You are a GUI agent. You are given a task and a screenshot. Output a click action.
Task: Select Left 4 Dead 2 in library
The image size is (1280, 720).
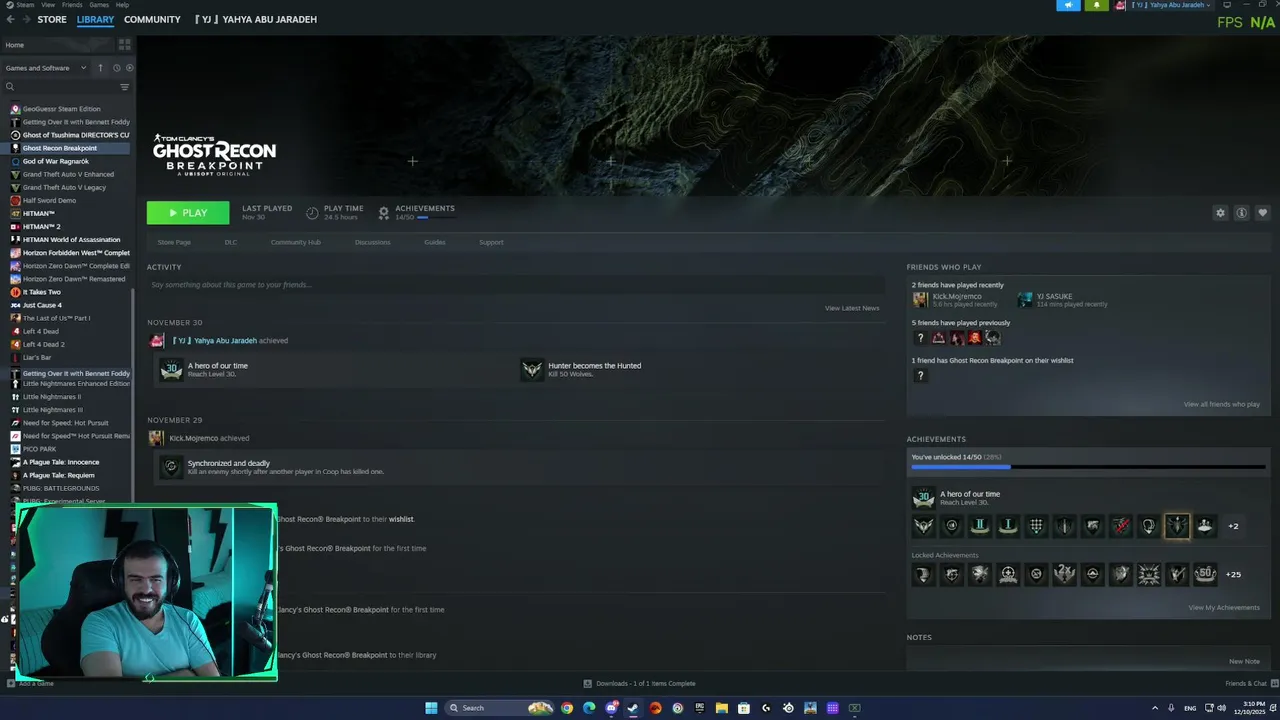(x=43, y=344)
